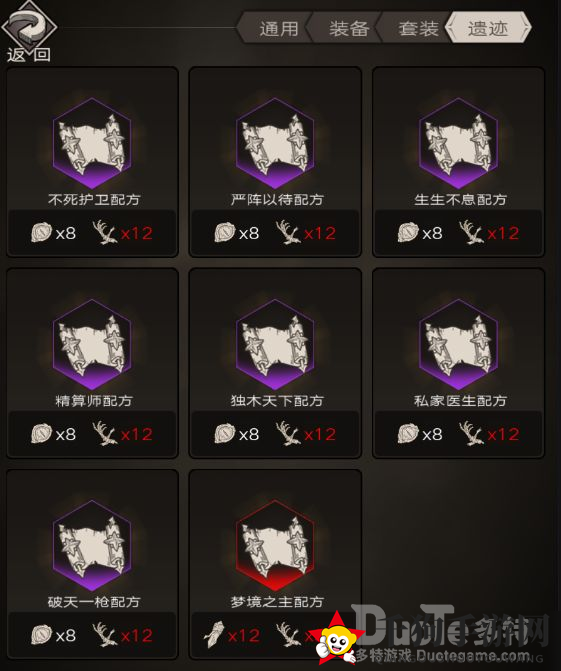Click the 私家医生配方 name label
The width and height of the screenshot is (561, 671).
(x=460, y=401)
